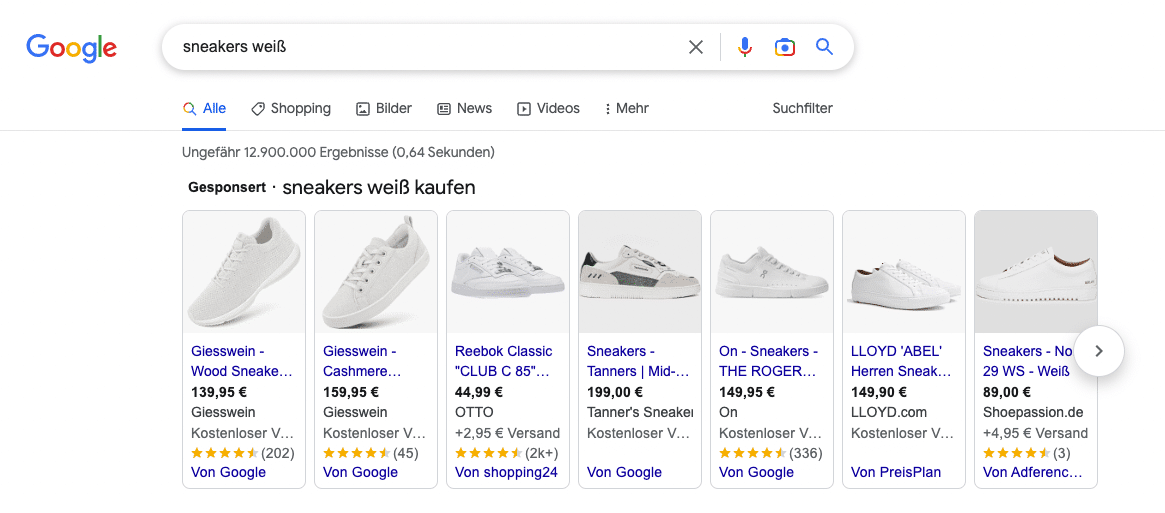Open Google Lens camera search
The width and height of the screenshot is (1165, 513).
pos(785,47)
